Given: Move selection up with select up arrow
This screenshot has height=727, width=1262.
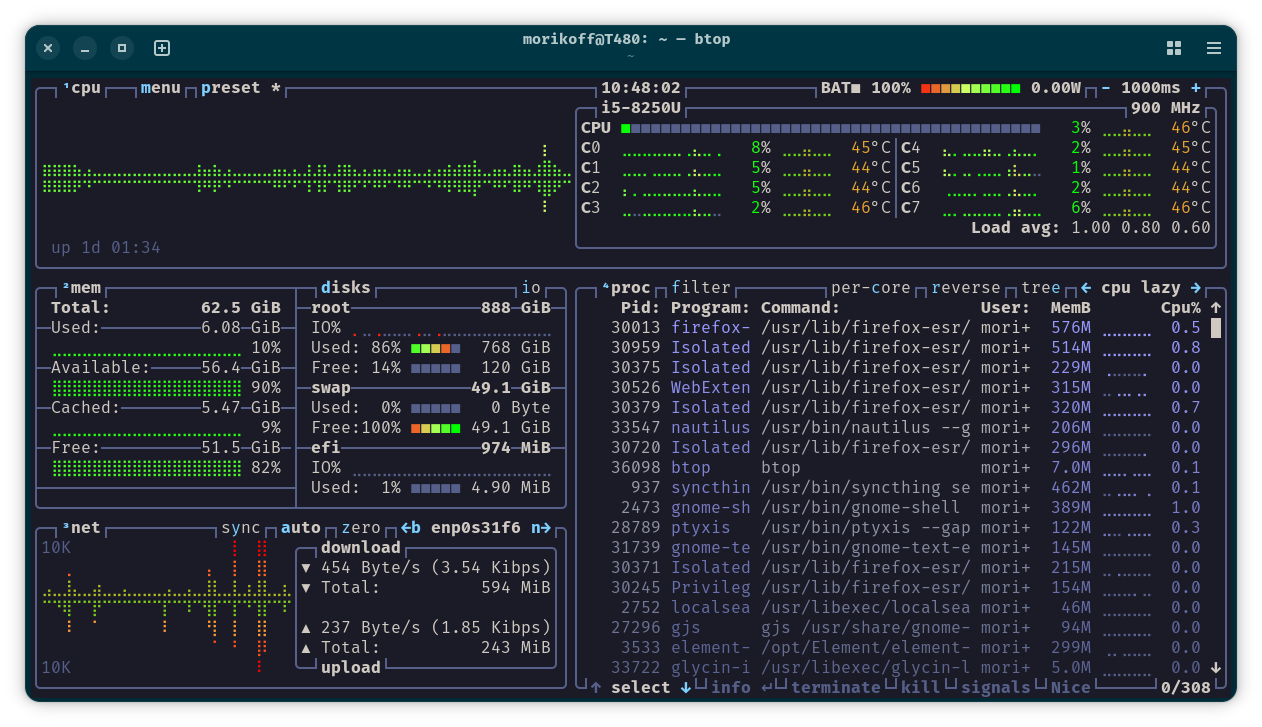Looking at the screenshot, I should pyautogui.click(x=596, y=688).
